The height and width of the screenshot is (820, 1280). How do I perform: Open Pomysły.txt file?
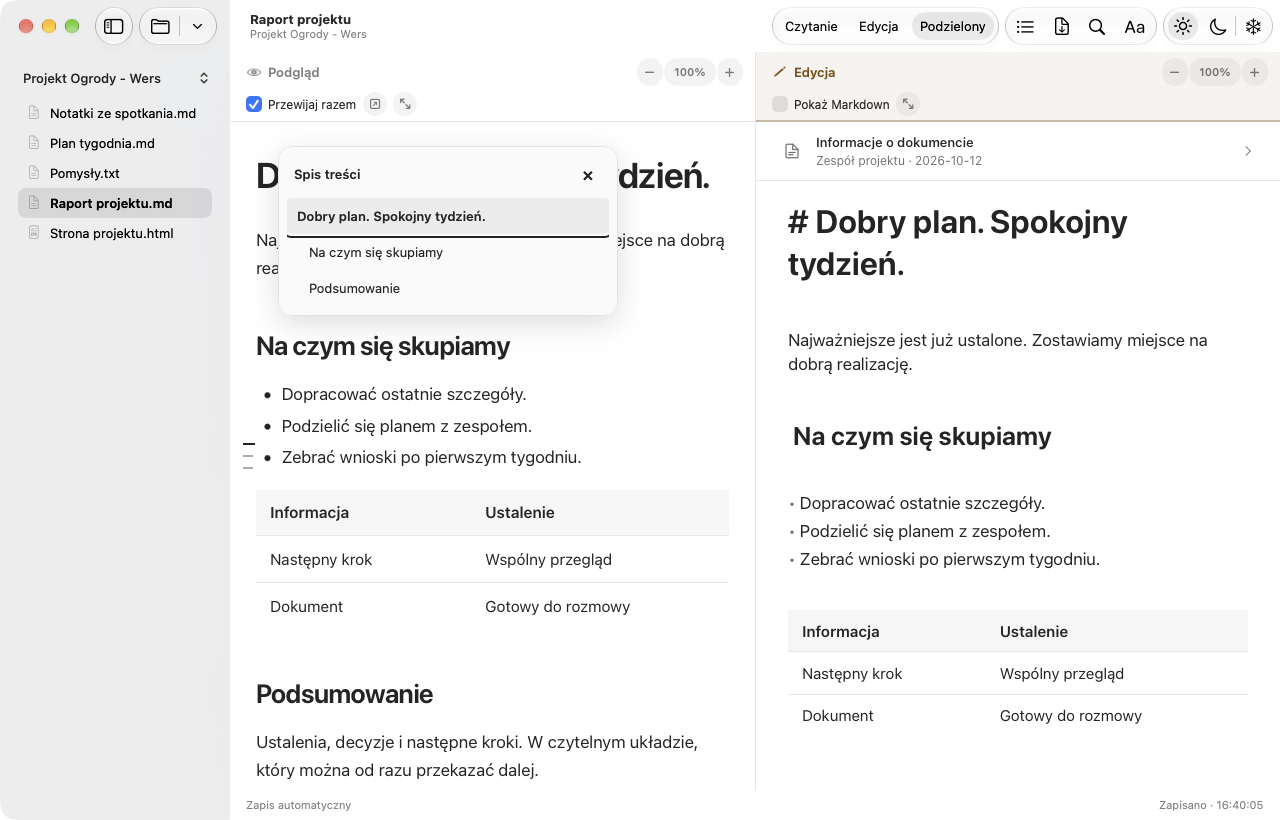[x=115, y=173]
